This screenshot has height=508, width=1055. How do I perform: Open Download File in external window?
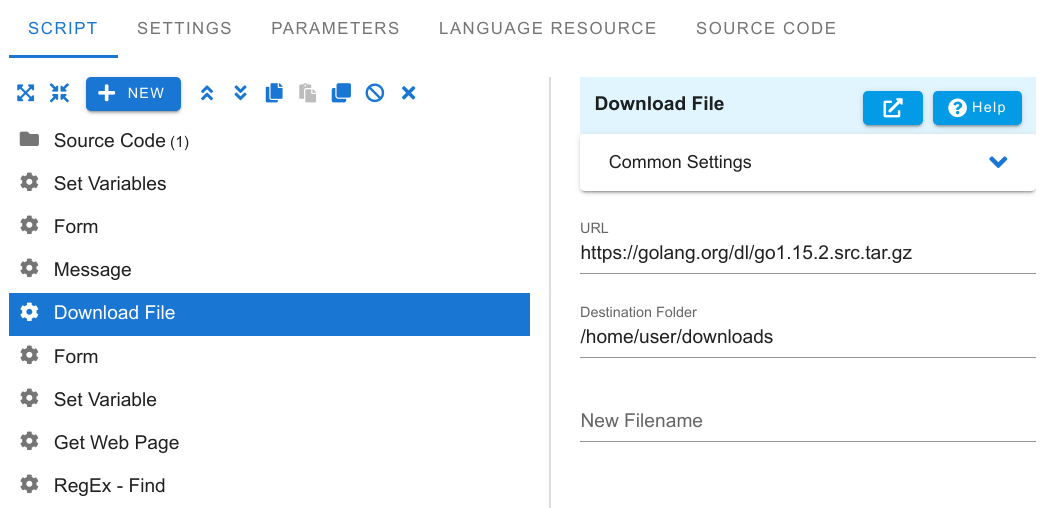pos(892,108)
